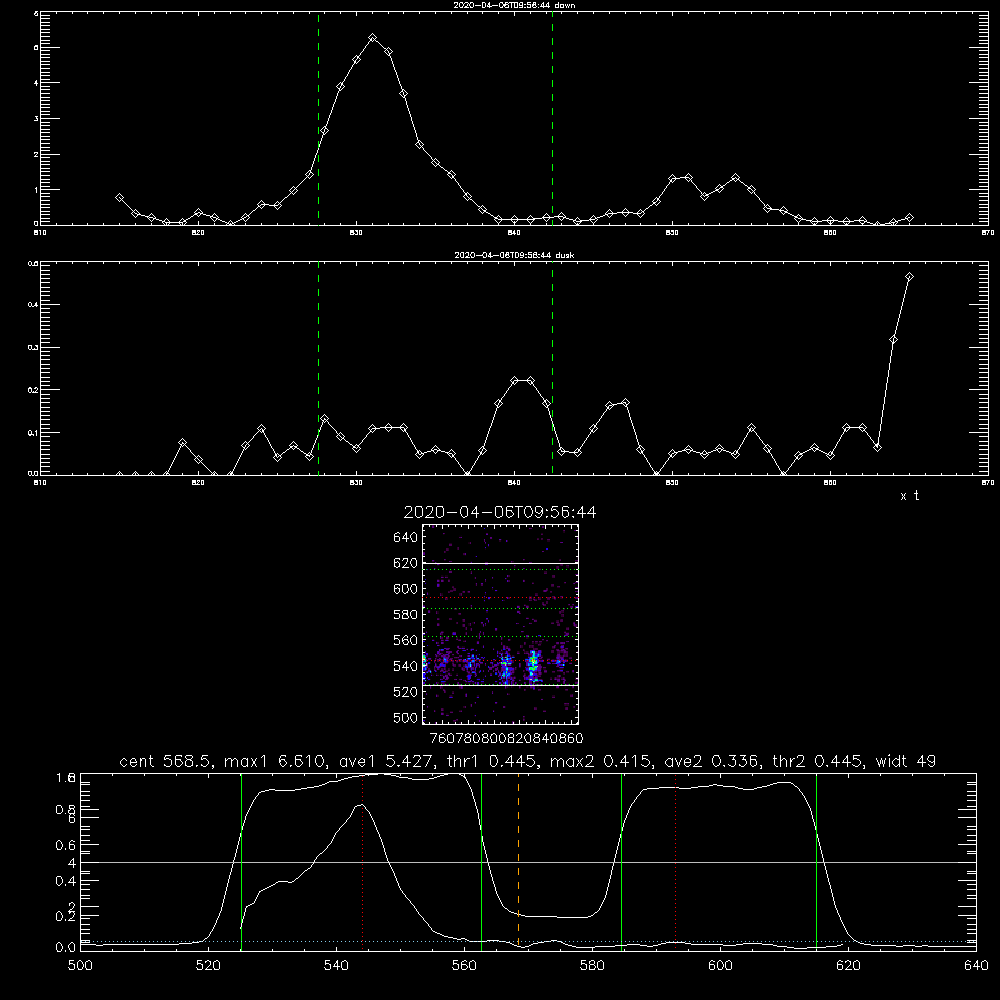Click '0.0' on bottom plot y-axis
Viewport: 1000px width, 1000px height.
tap(66, 947)
